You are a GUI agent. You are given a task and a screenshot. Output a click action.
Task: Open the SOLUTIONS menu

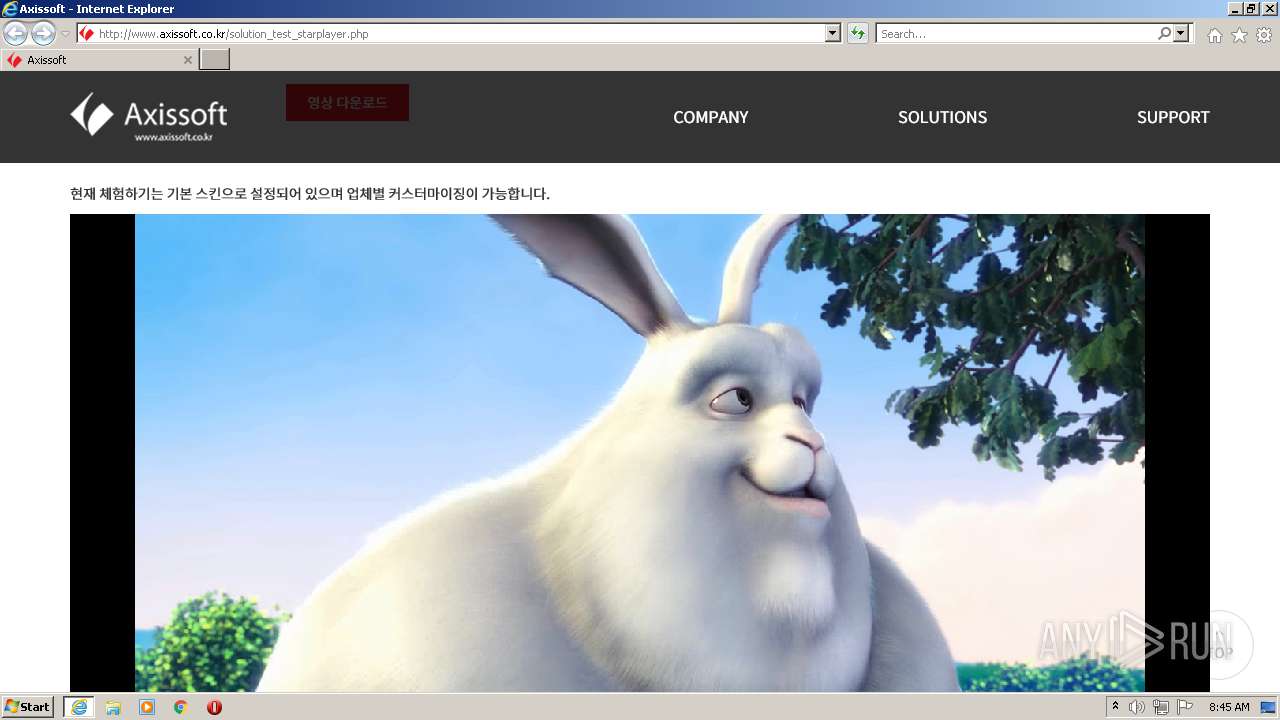942,117
